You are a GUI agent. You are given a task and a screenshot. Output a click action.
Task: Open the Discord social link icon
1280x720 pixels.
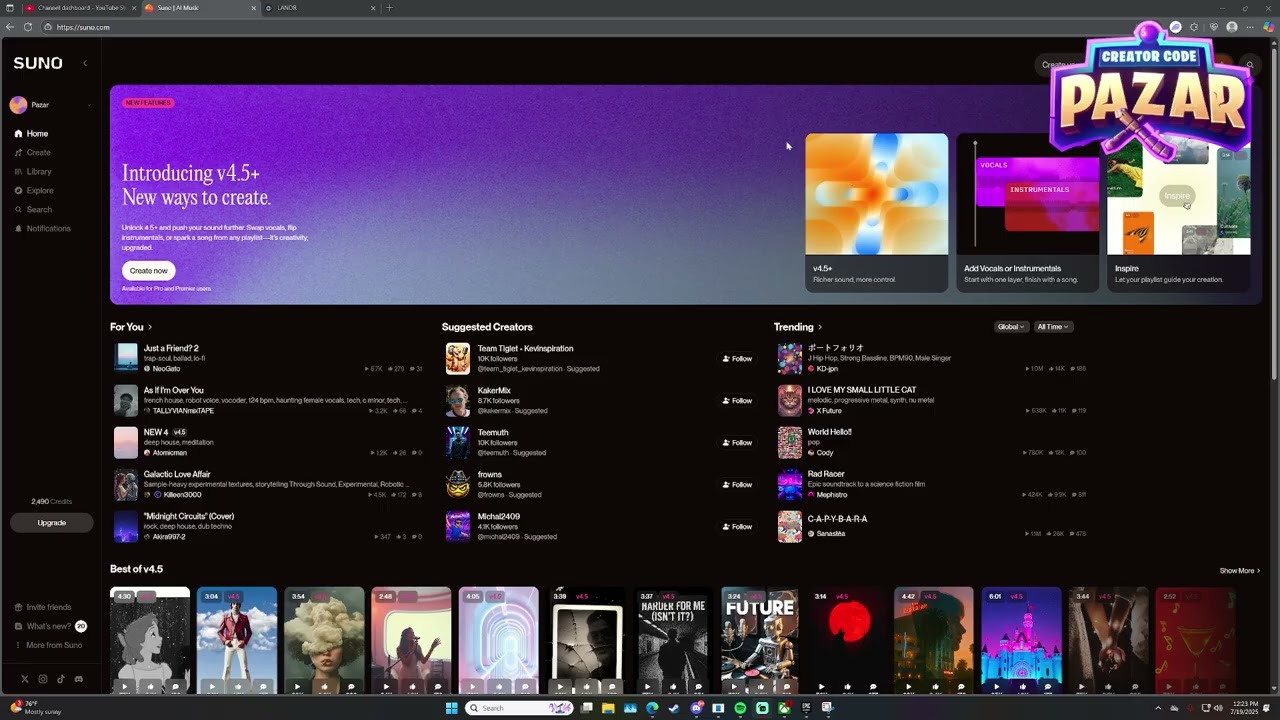click(79, 679)
